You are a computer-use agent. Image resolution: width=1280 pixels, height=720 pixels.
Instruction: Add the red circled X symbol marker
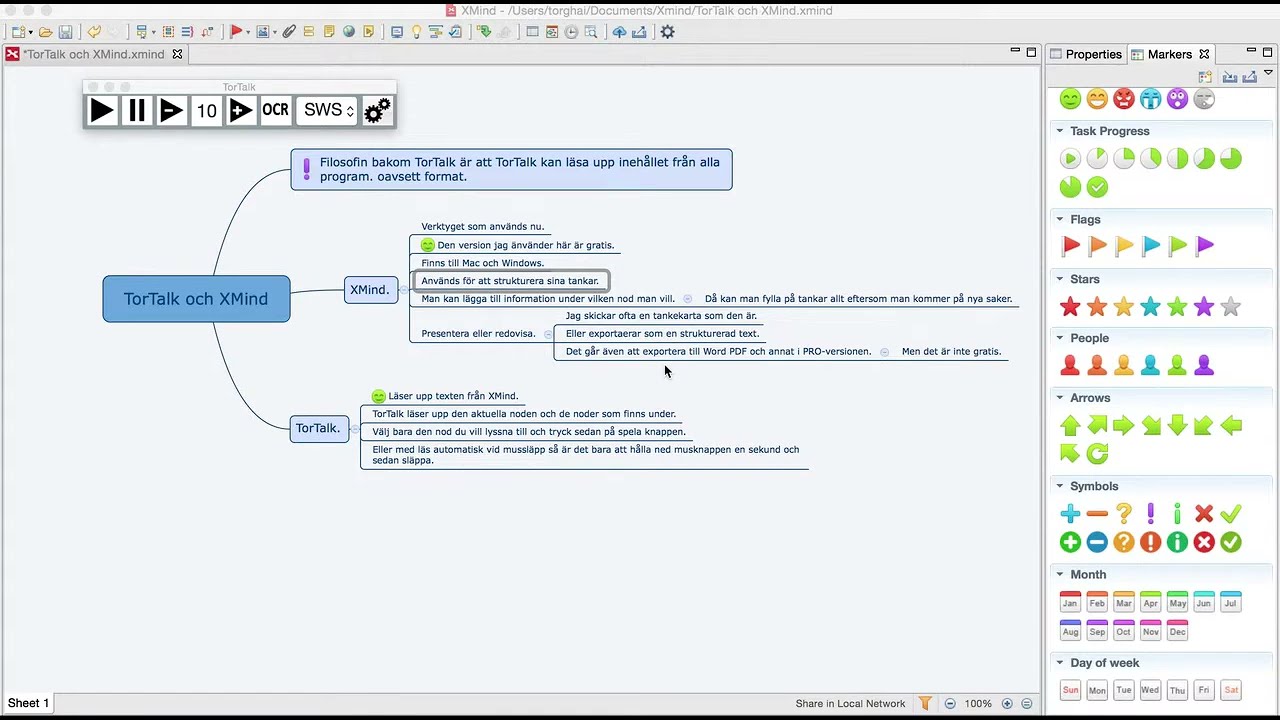[x=1204, y=542]
